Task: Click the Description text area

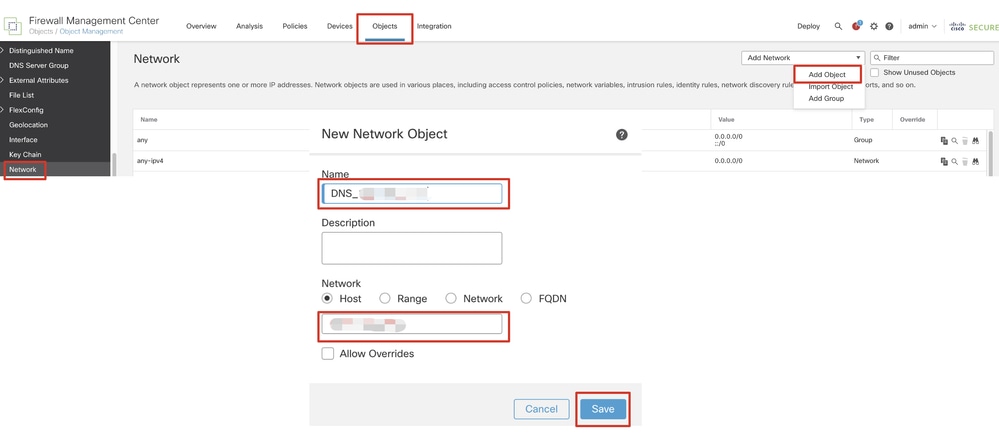Action: pyautogui.click(x=412, y=248)
